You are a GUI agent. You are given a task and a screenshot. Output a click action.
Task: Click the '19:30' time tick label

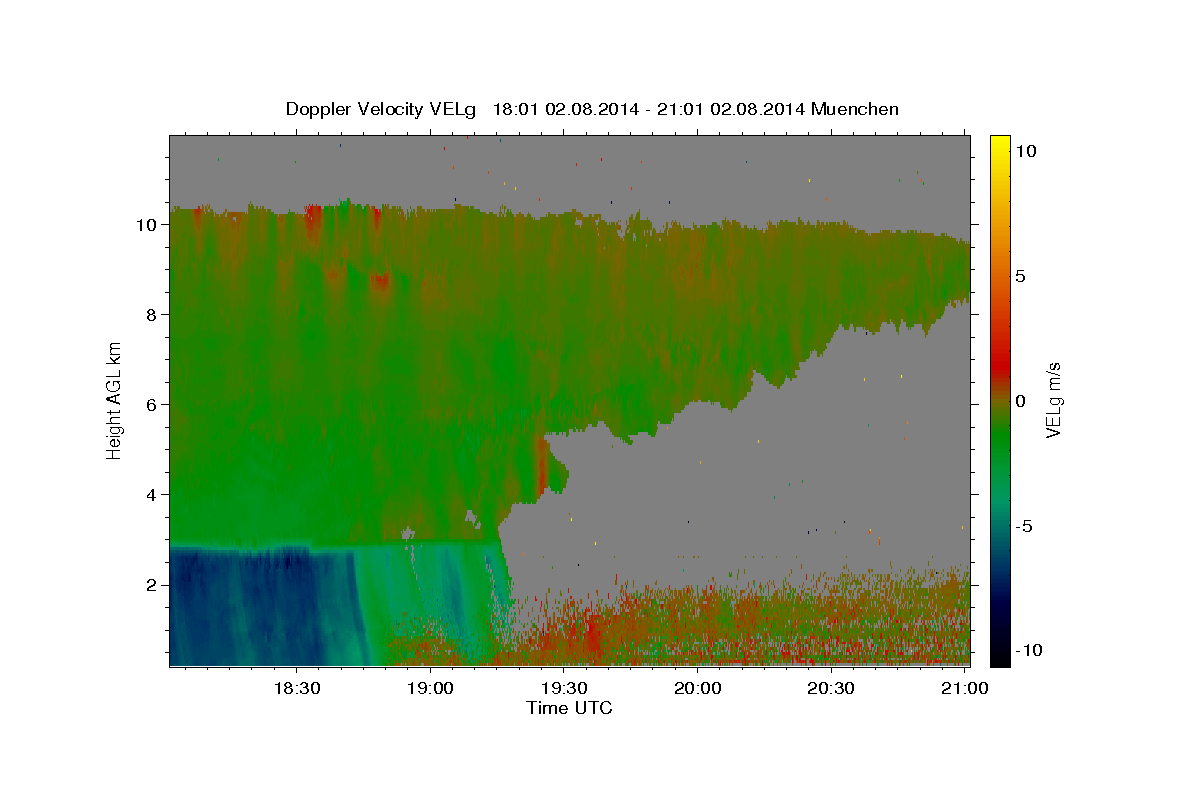coord(564,689)
